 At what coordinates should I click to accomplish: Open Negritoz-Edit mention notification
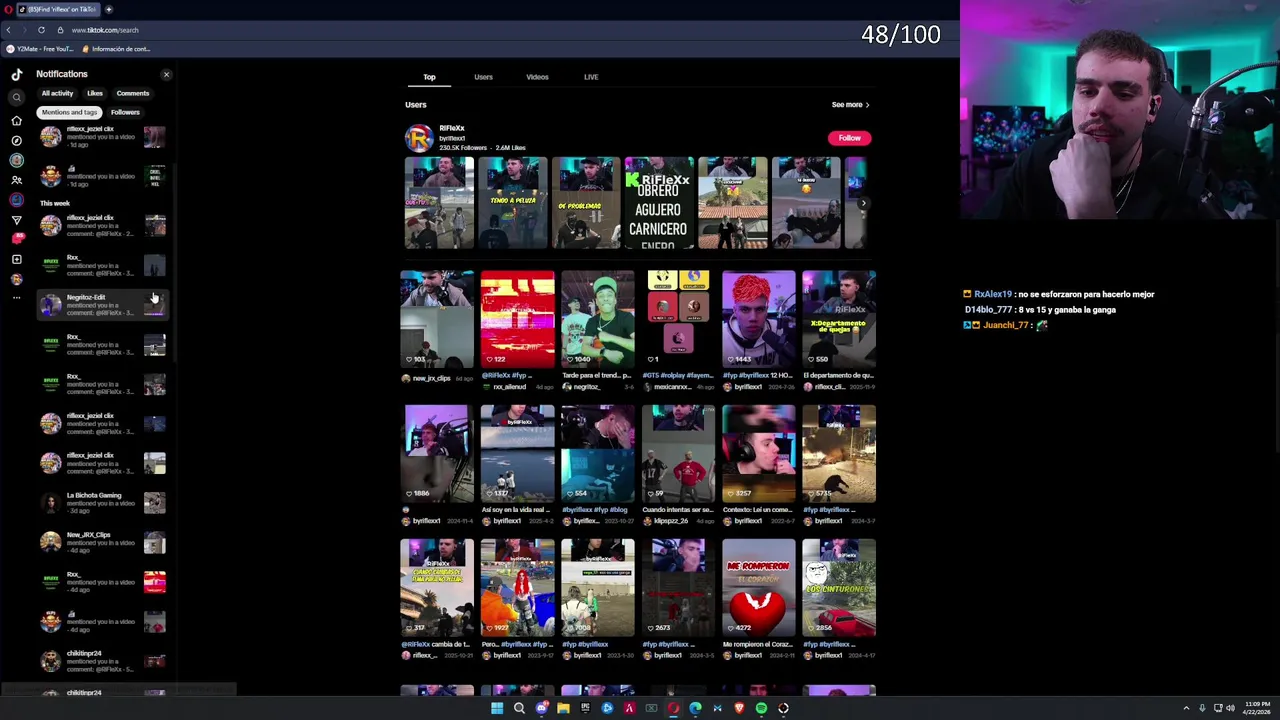[102, 305]
